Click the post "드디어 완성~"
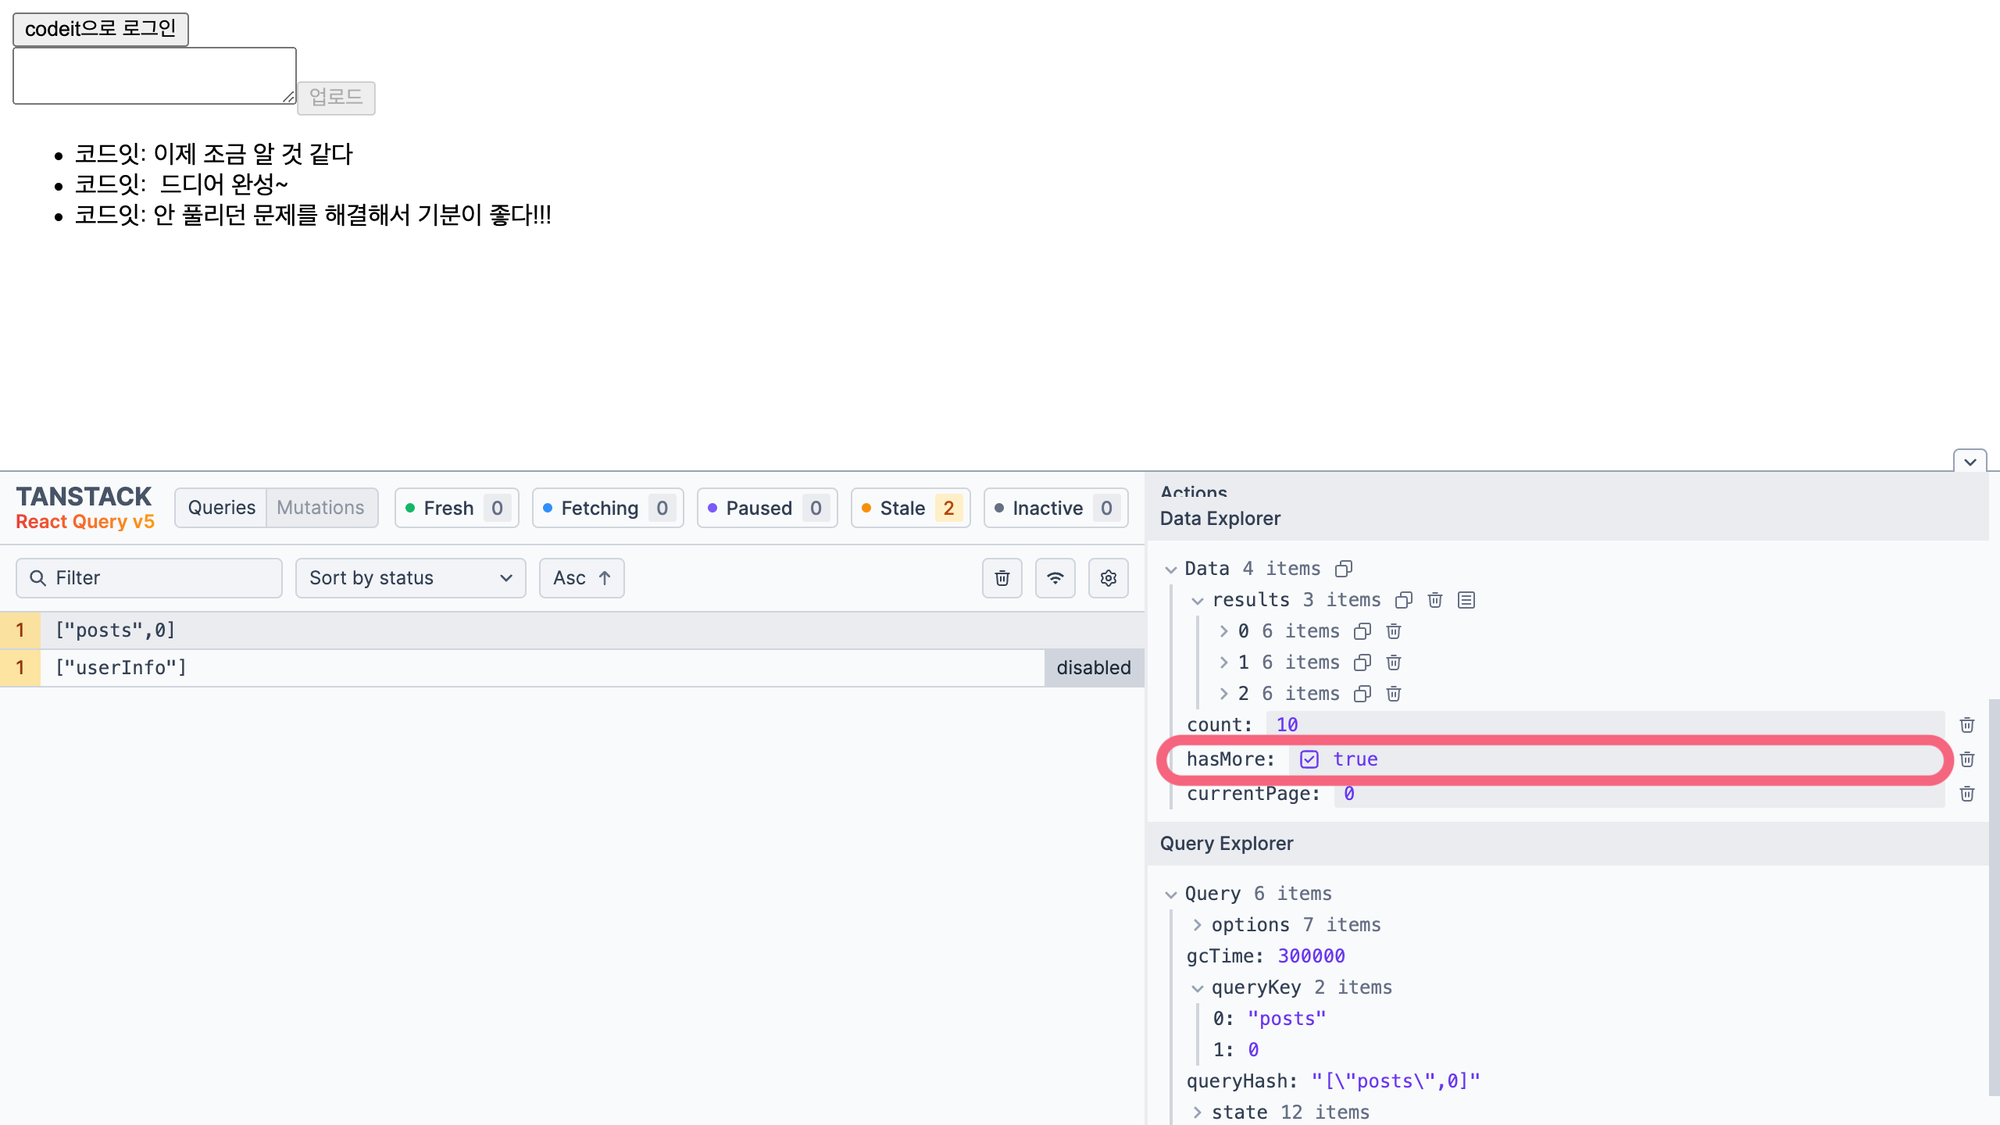Viewport: 2000px width, 1125px height. [224, 184]
